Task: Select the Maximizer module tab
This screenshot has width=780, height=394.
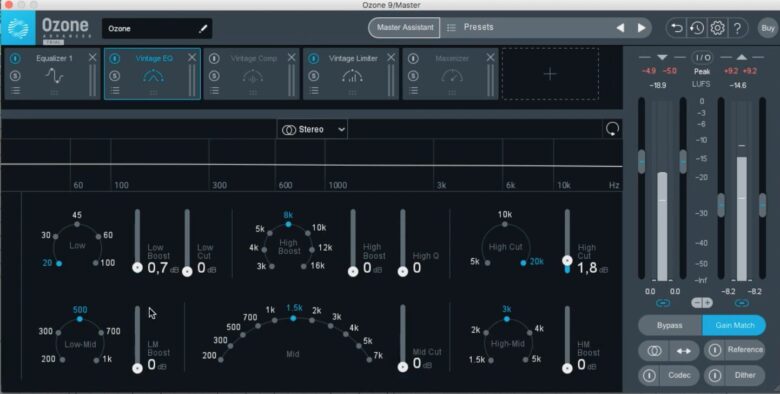Action: [x=451, y=74]
